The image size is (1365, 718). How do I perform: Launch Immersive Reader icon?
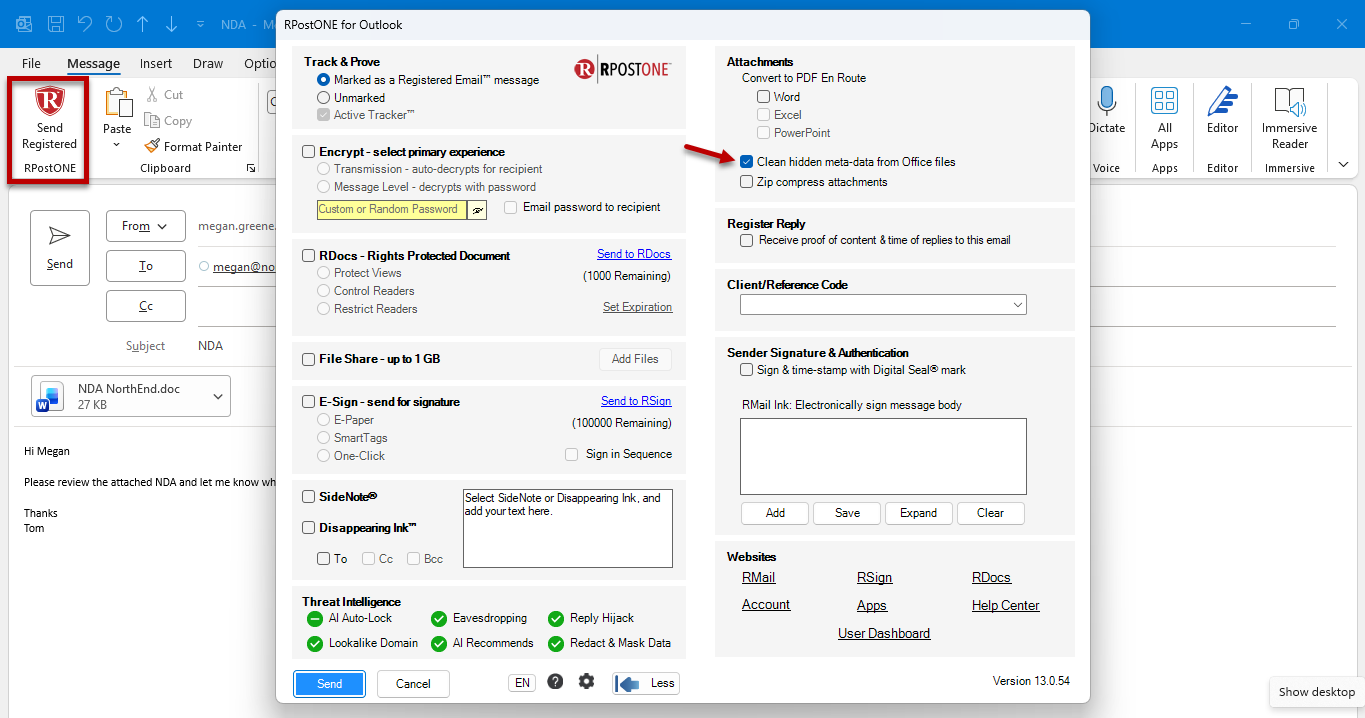coord(1289,101)
